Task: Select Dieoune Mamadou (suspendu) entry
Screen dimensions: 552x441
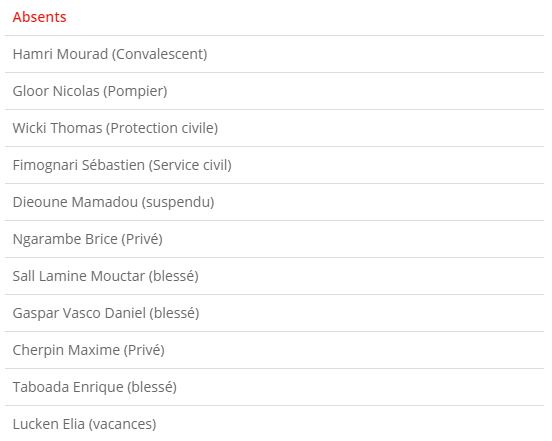Action: 274,202
